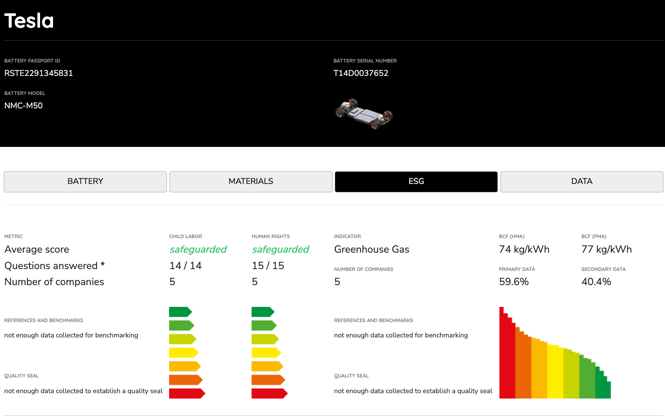
Task: Switch to the MATERIALS tab
Action: 251,181
